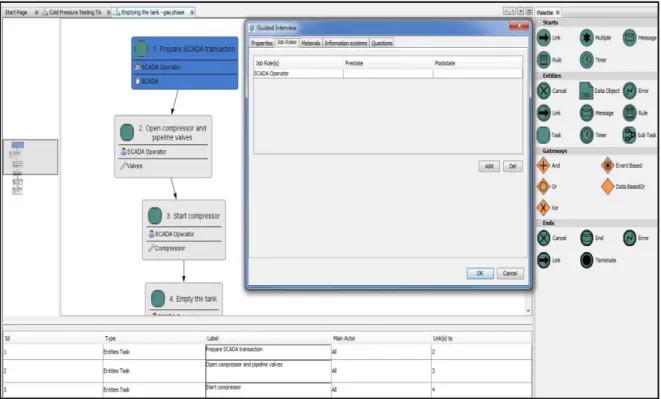
Task: Select the Error icon under Entities
Action: point(629,91)
